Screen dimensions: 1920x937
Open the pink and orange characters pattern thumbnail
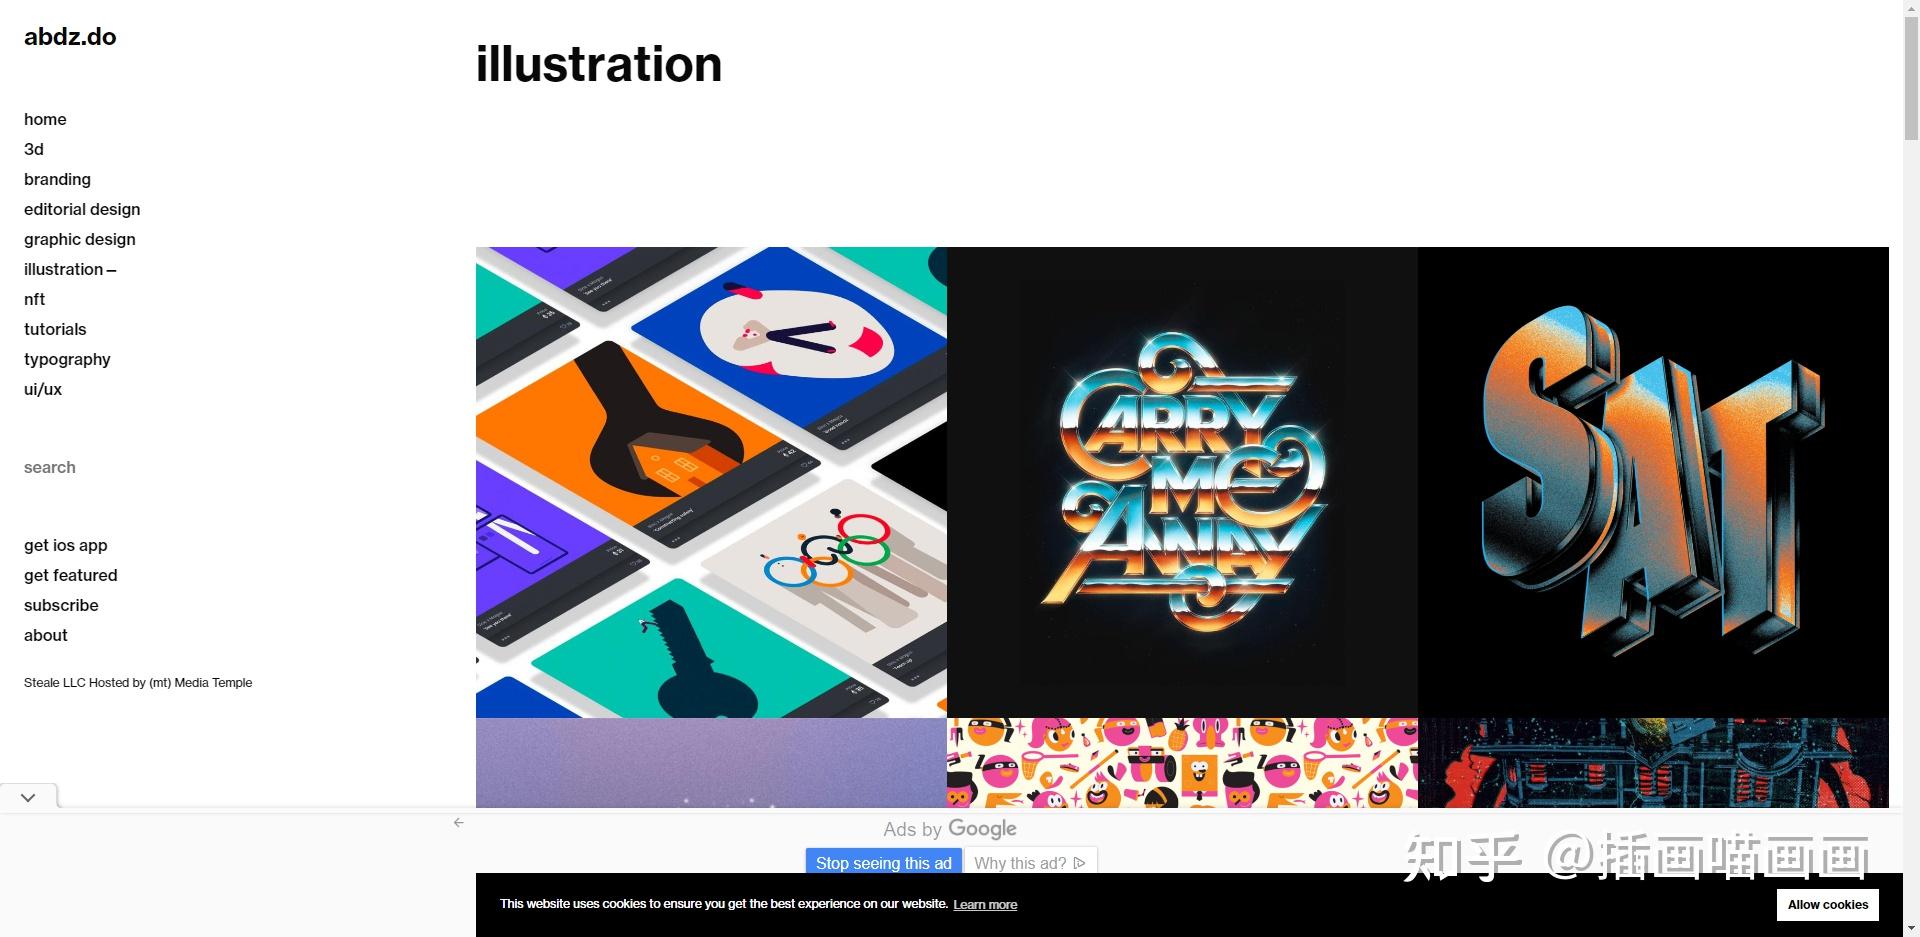pyautogui.click(x=1182, y=763)
